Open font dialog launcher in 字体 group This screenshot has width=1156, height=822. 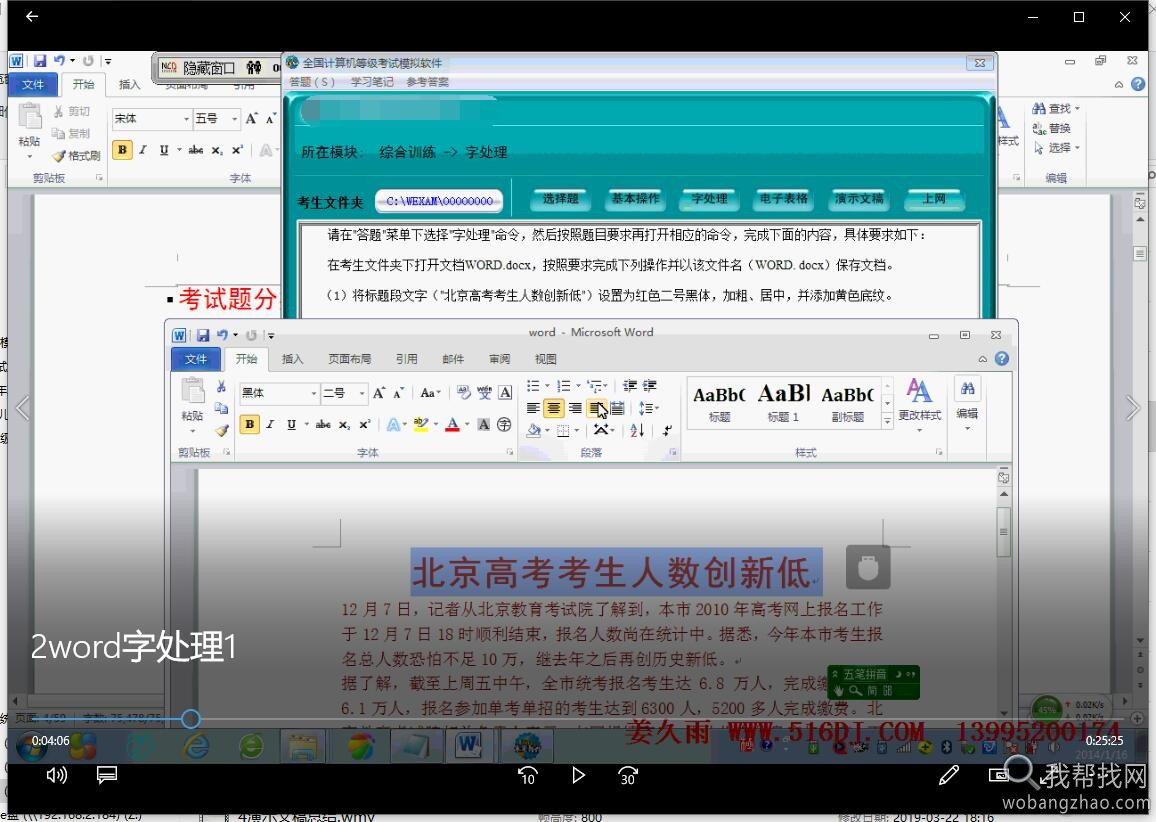pyautogui.click(x=509, y=452)
